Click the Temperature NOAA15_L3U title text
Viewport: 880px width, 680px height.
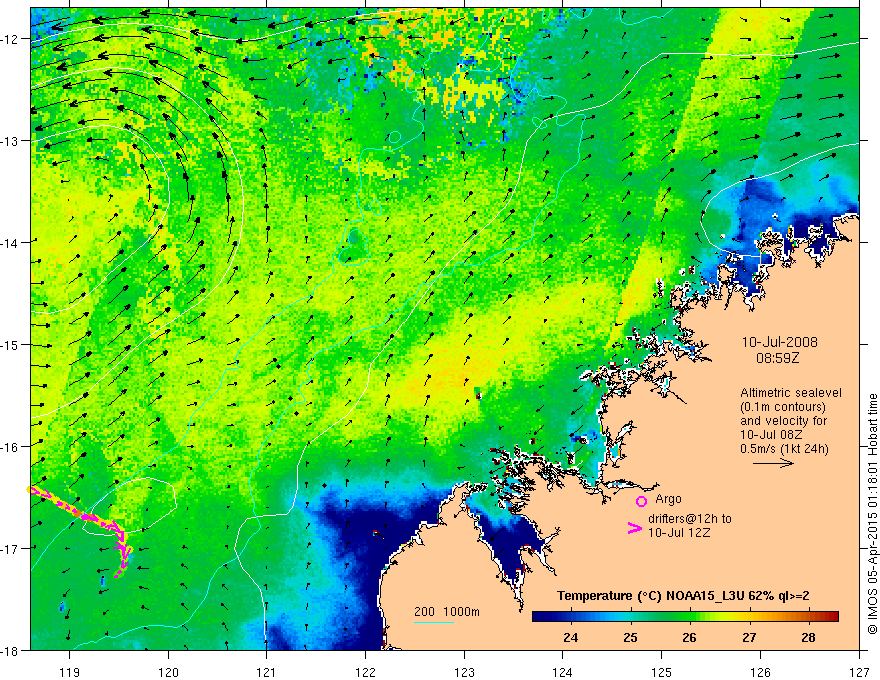click(x=683, y=596)
